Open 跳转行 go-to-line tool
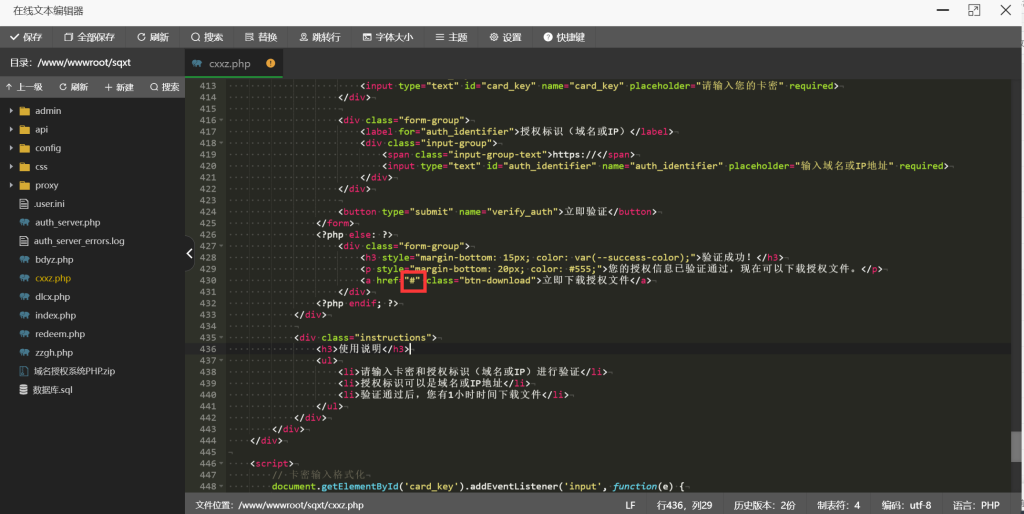Viewport: 1024px width, 514px height. 320,37
